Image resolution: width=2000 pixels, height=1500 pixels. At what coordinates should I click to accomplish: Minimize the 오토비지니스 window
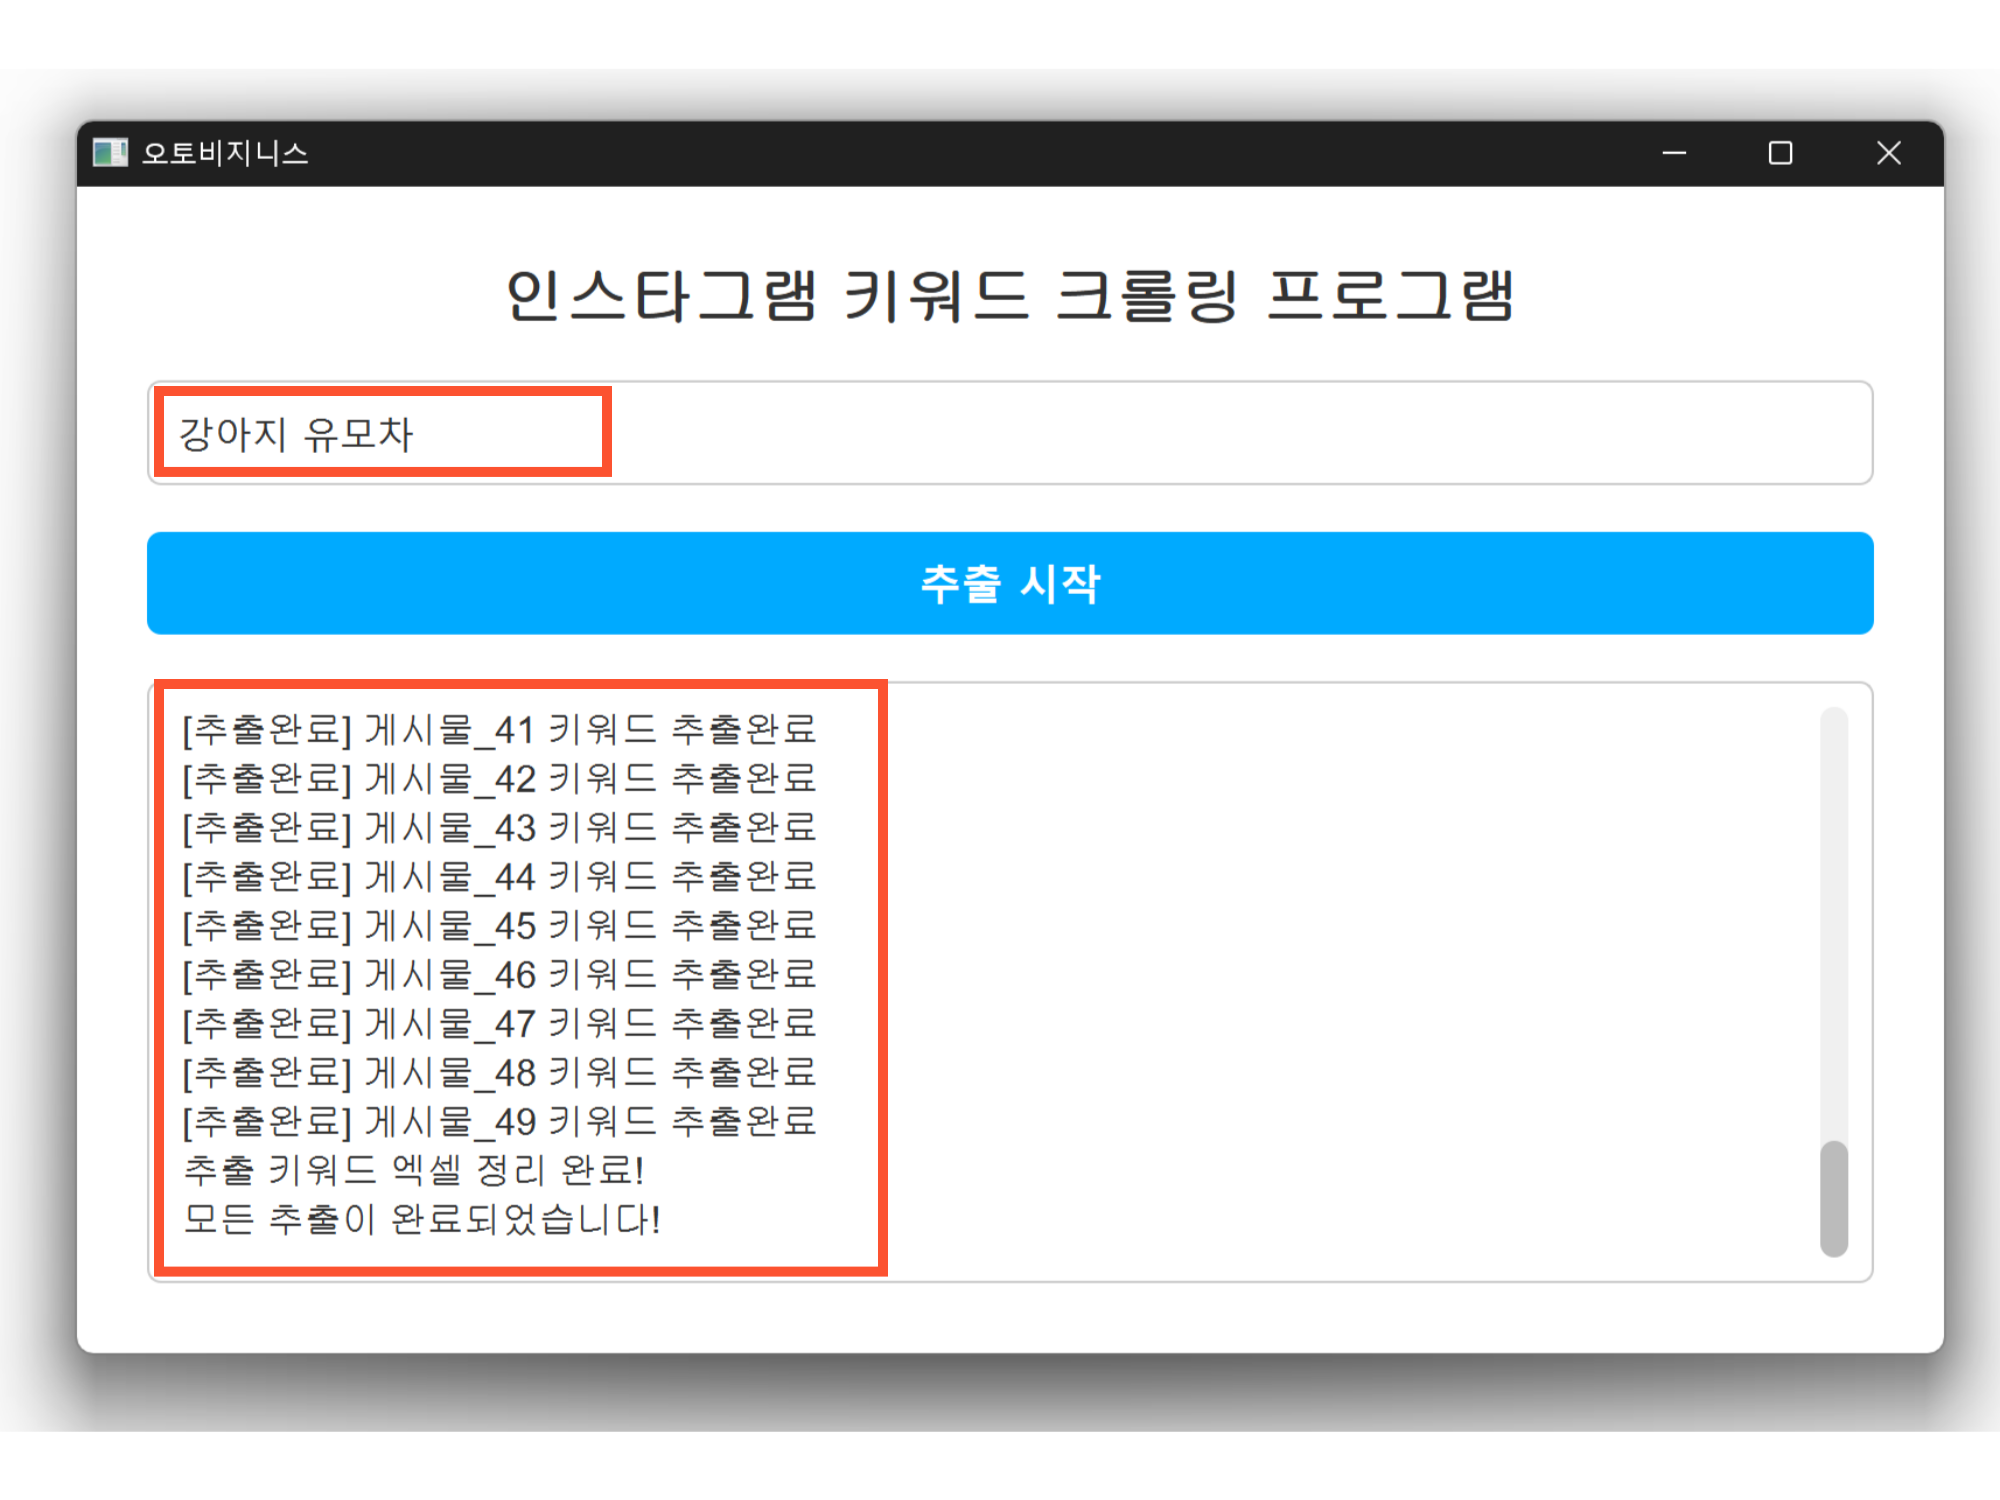1675,153
